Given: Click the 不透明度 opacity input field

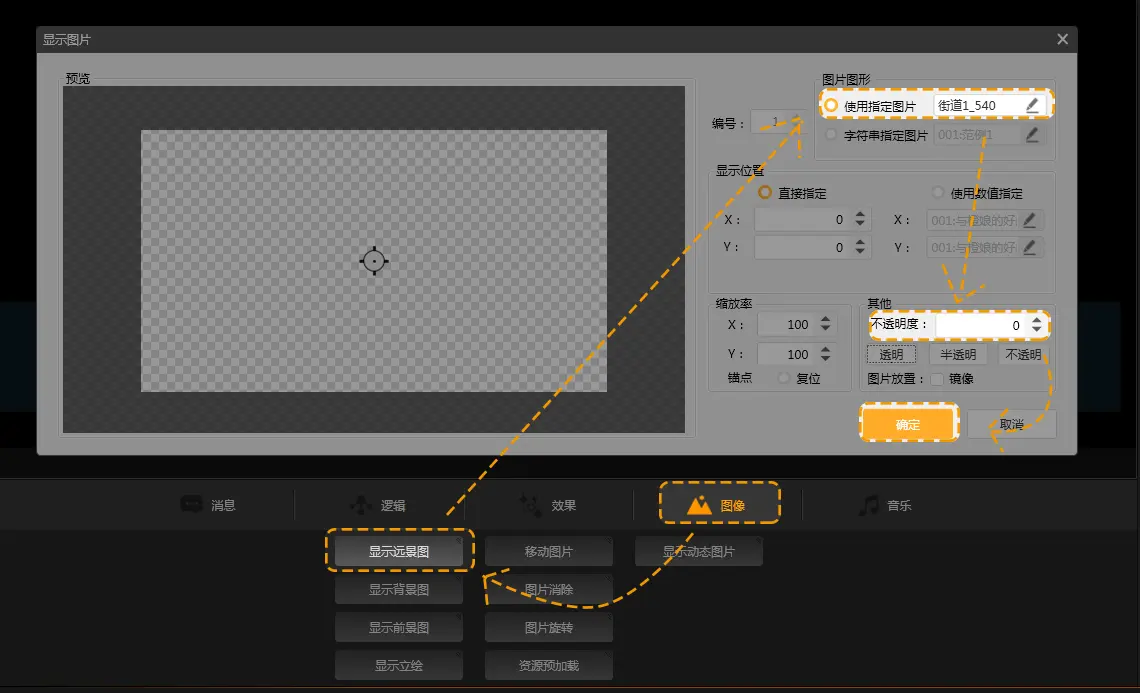Looking at the screenshot, I should [x=980, y=325].
